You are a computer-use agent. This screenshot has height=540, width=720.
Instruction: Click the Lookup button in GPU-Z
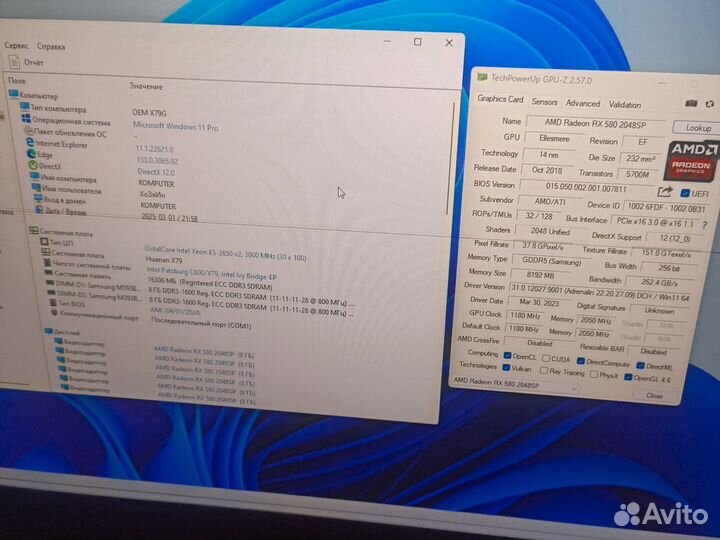point(697,128)
